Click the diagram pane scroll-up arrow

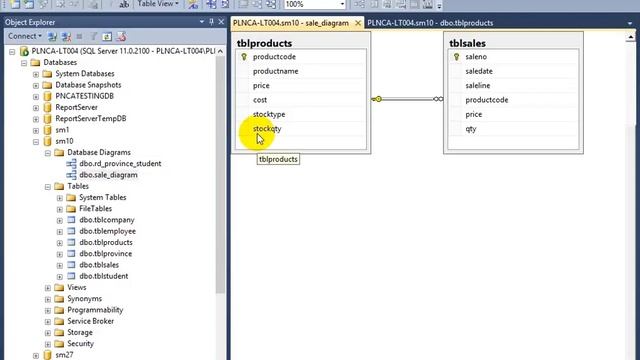(x=631, y=37)
